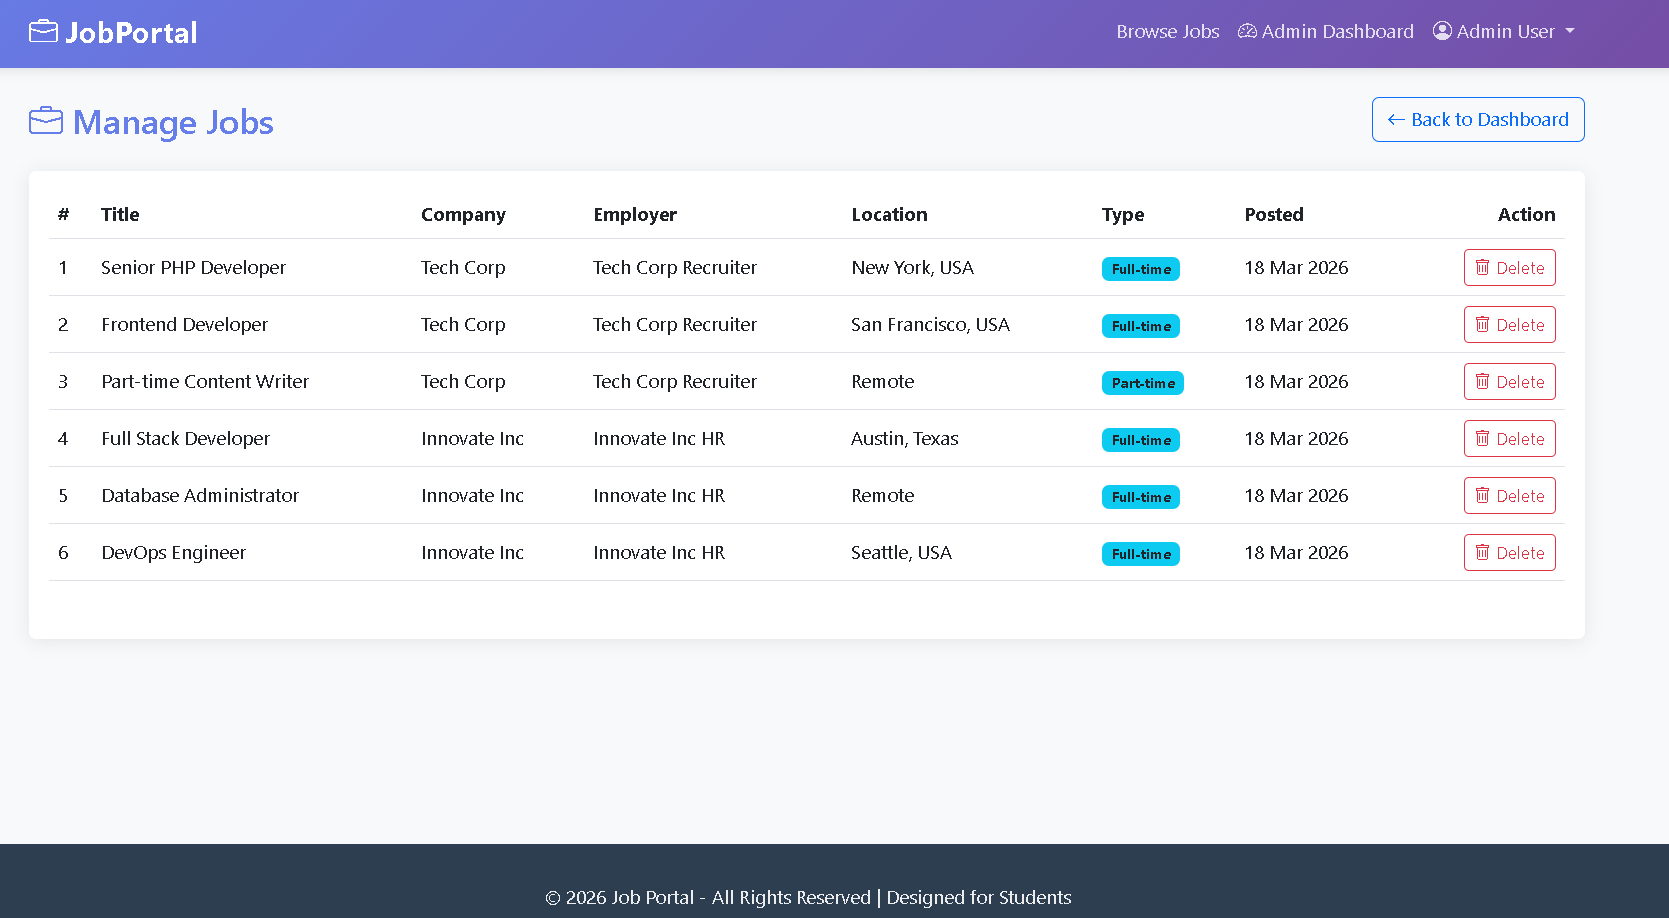1669x918 pixels.
Task: Click the Delete label for DevOps Engineer
Action: tap(1520, 553)
